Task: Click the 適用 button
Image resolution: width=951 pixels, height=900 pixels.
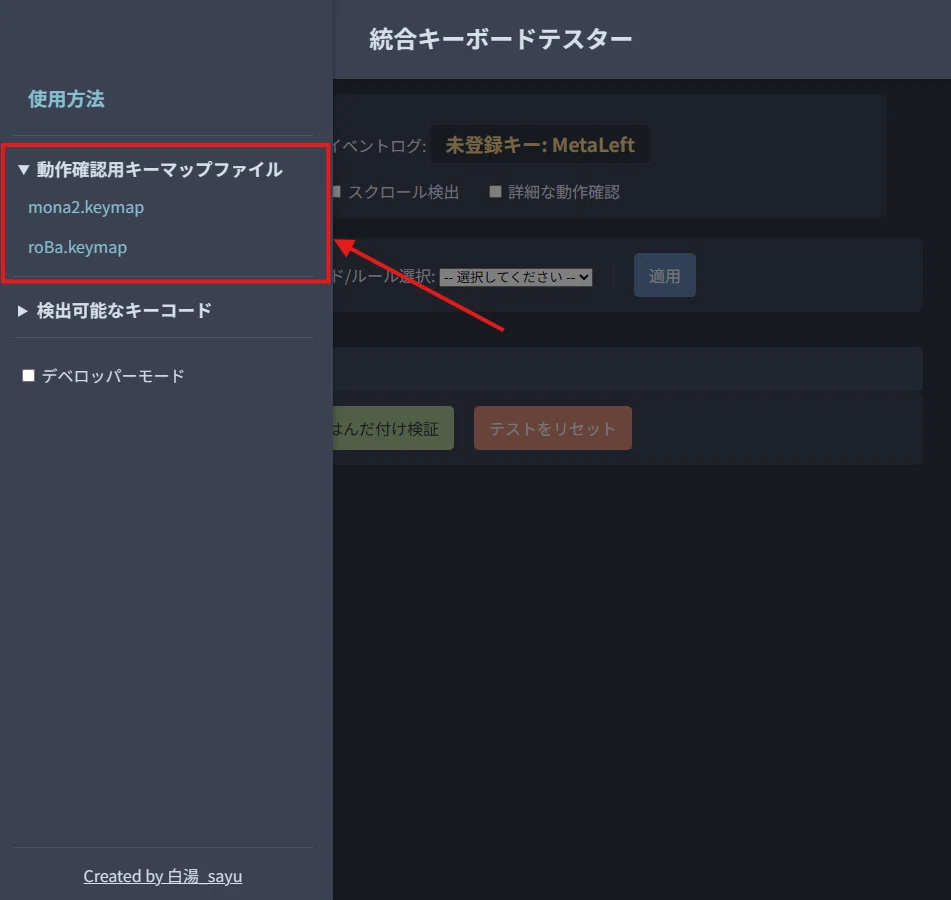Action: (665, 275)
